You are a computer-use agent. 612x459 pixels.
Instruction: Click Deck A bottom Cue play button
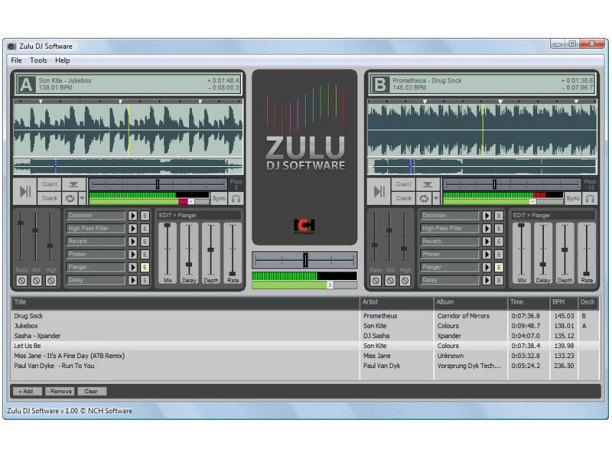49,198
